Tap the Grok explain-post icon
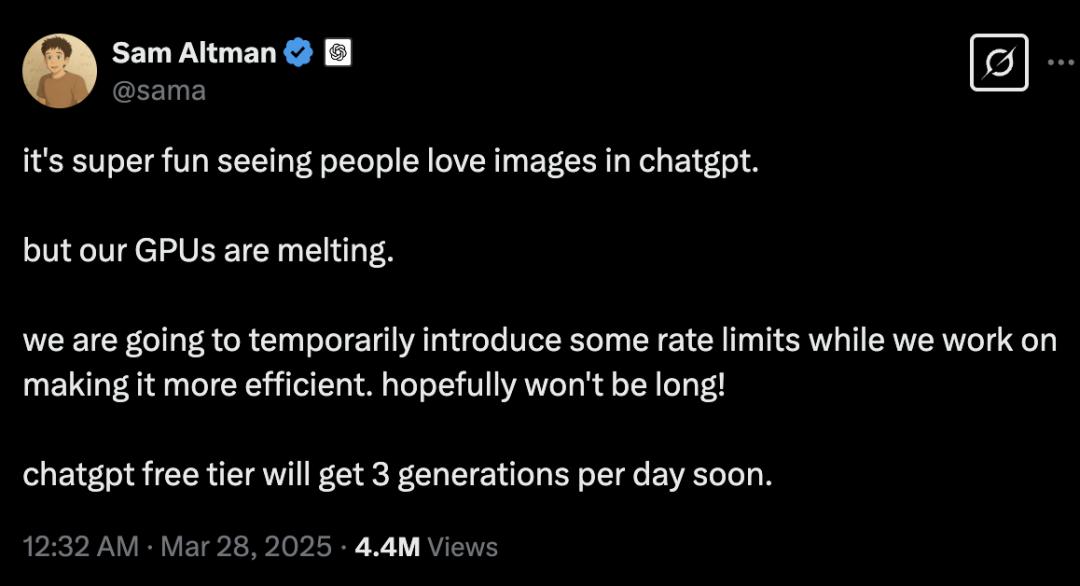 tap(999, 63)
